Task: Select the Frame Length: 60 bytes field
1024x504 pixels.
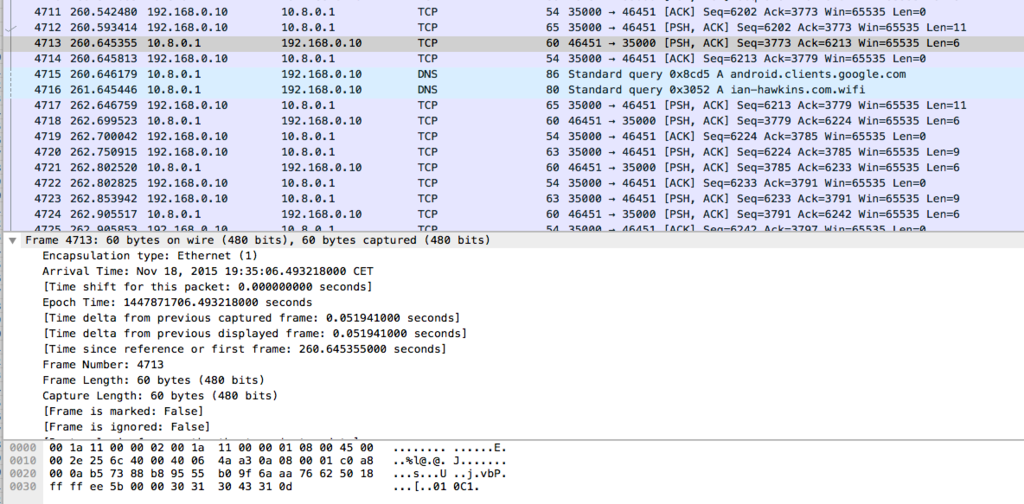Action: [152, 380]
